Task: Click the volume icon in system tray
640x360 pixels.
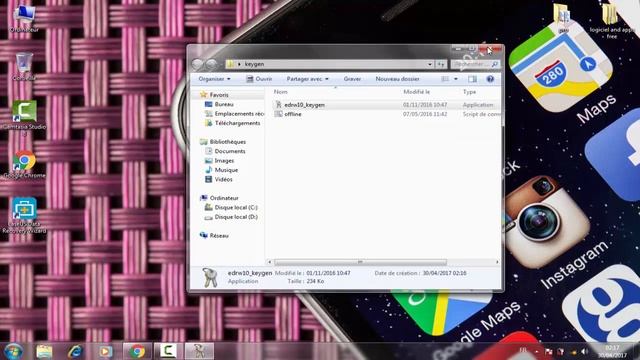Action: coord(584,351)
